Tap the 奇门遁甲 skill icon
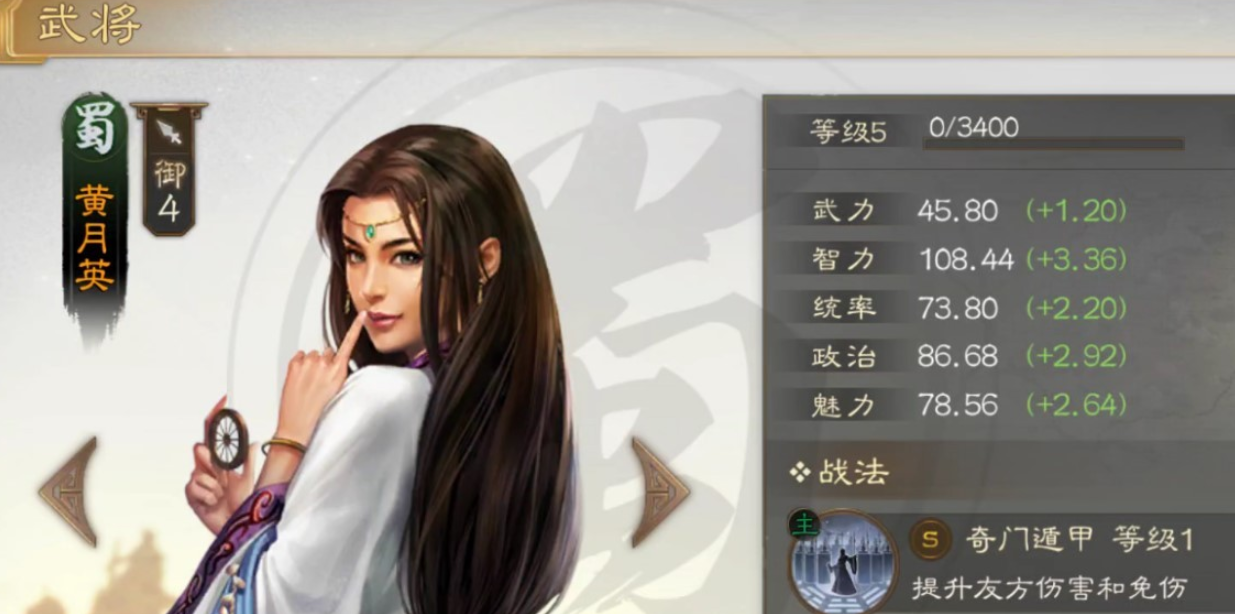The width and height of the screenshot is (1235, 614). pyautogui.click(x=829, y=562)
